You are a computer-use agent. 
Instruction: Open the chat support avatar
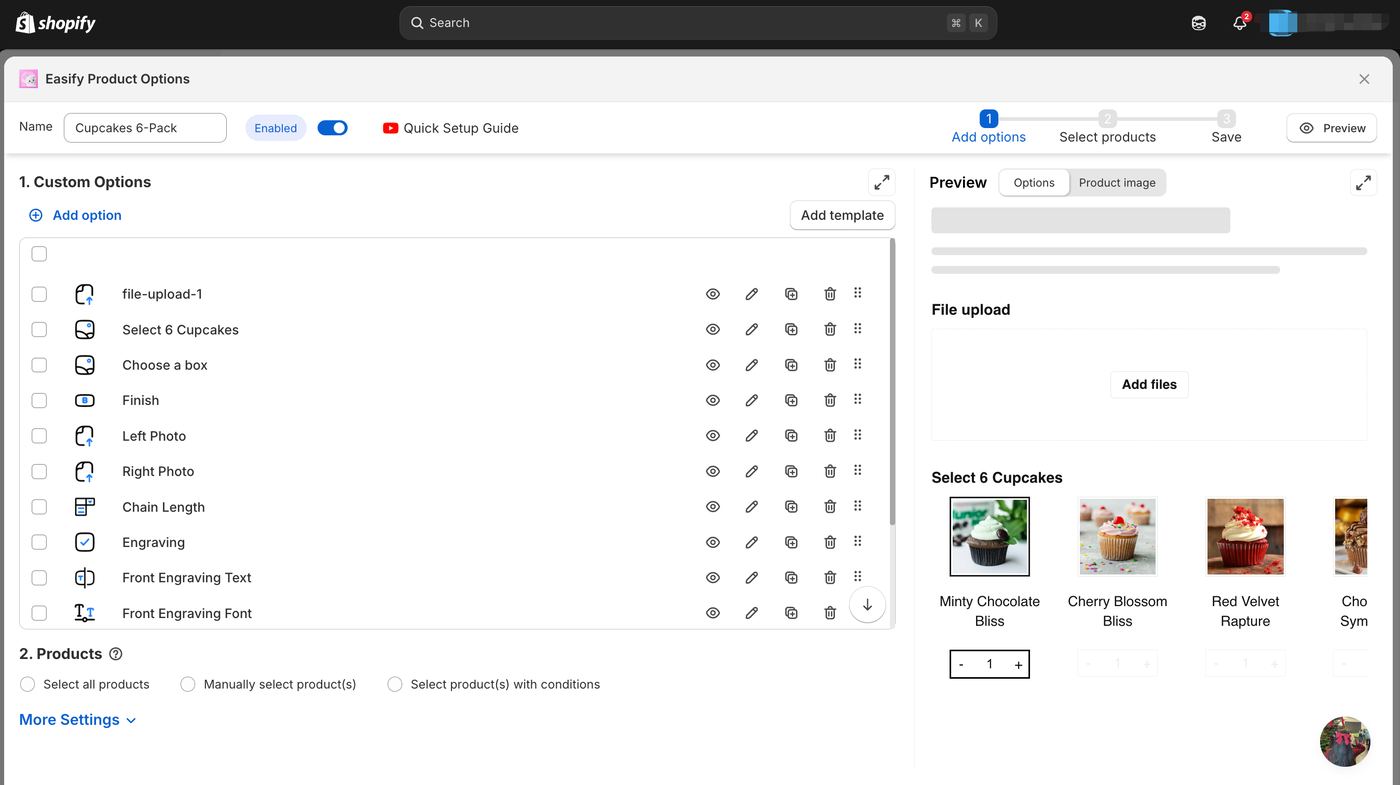click(x=1345, y=741)
